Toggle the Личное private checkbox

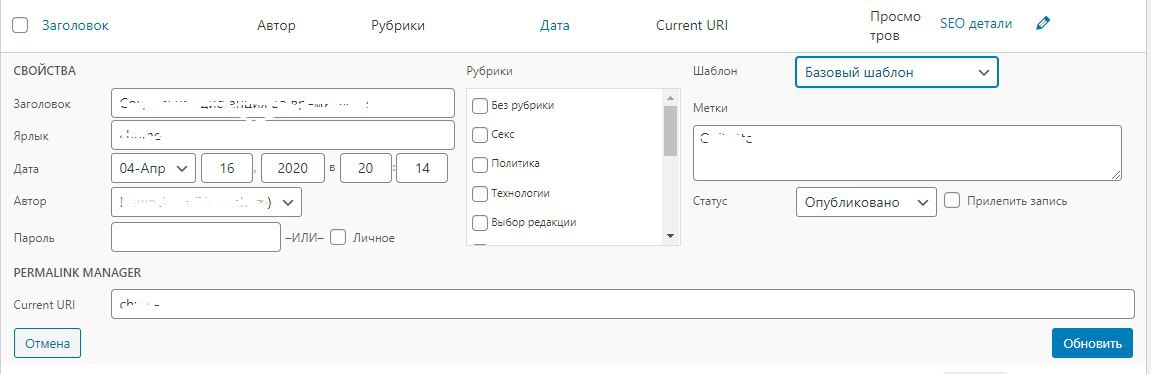pyautogui.click(x=338, y=237)
